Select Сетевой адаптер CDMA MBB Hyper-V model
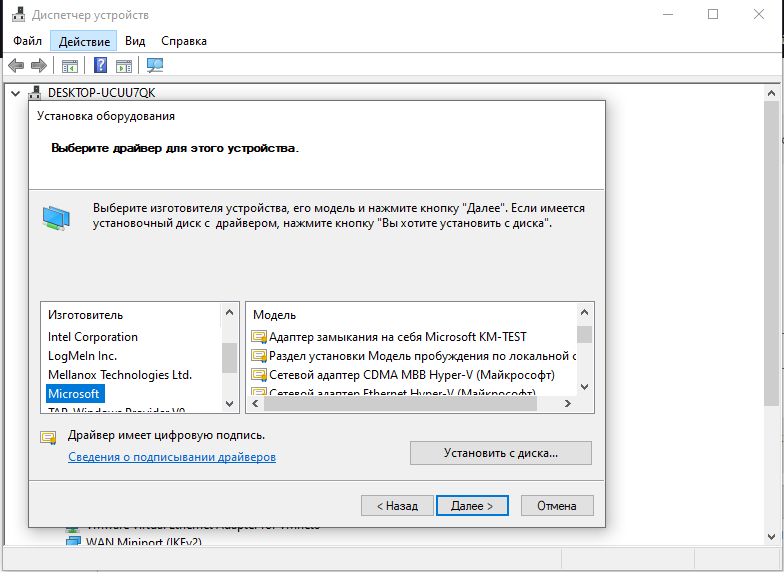The width and height of the screenshot is (784, 572). point(412,375)
